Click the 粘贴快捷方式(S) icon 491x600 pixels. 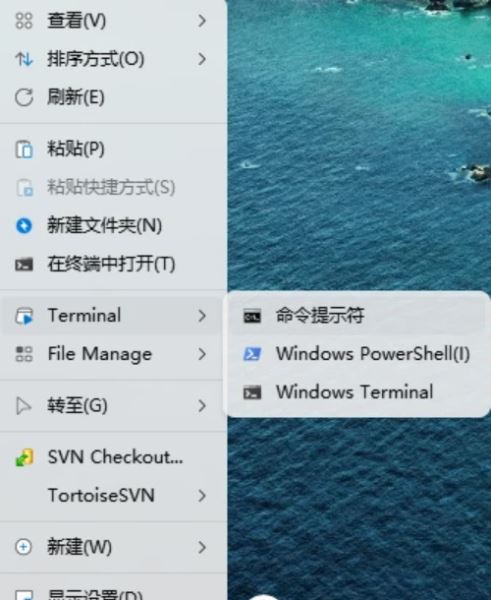coord(24,188)
